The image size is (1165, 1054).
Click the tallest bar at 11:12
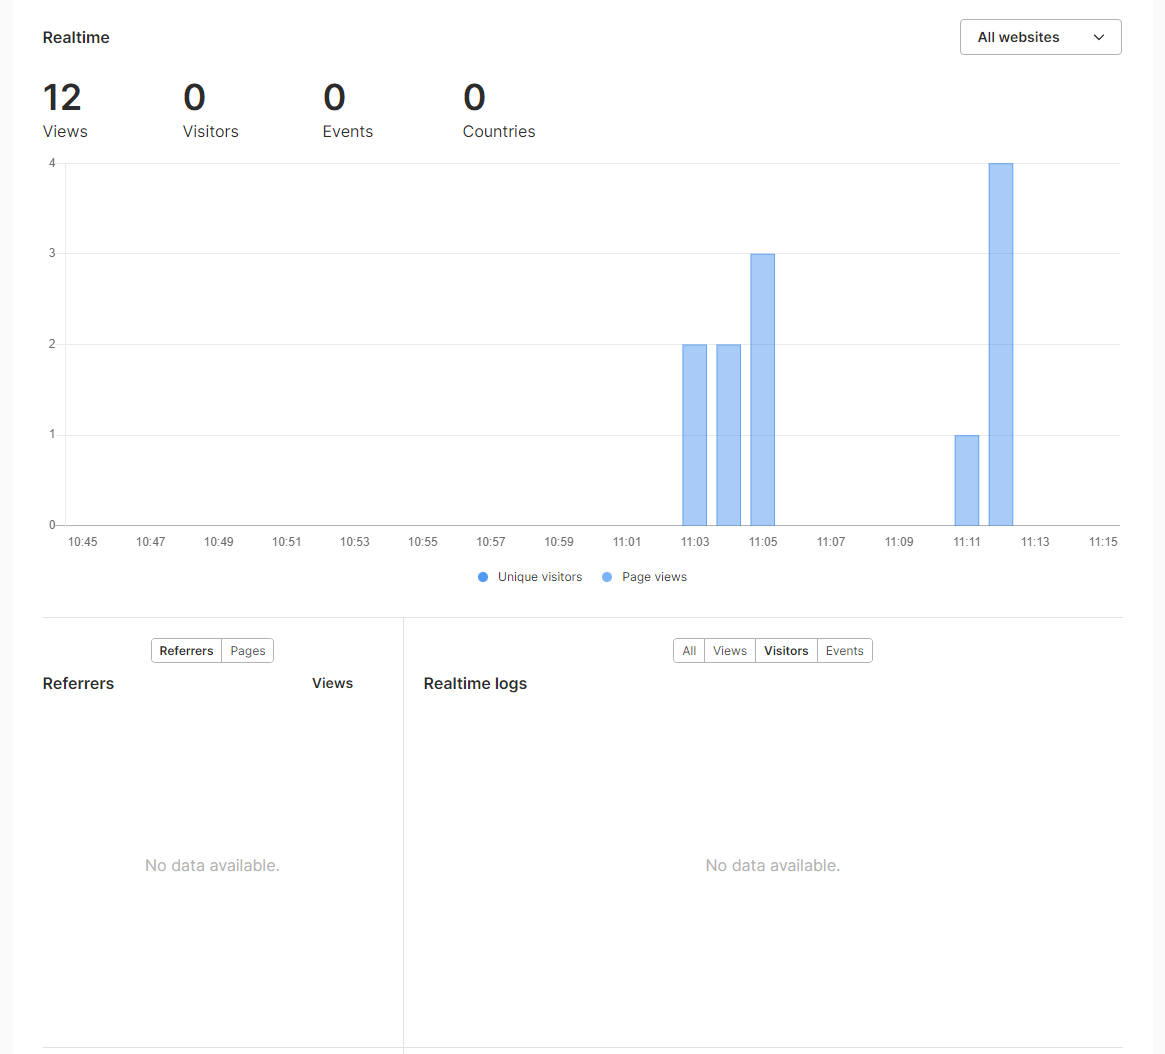[x=1001, y=344]
